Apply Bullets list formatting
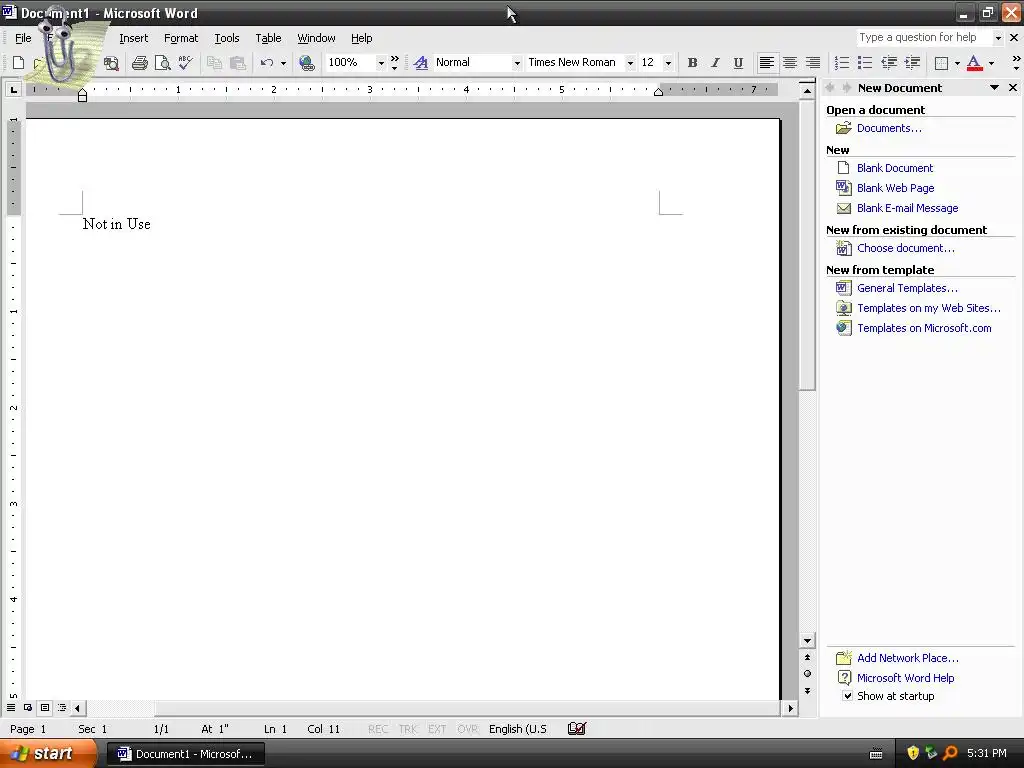 click(x=865, y=63)
